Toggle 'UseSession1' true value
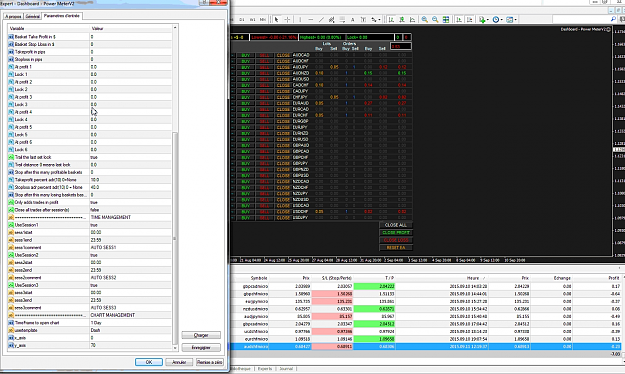625x374 pixels. pos(131,225)
